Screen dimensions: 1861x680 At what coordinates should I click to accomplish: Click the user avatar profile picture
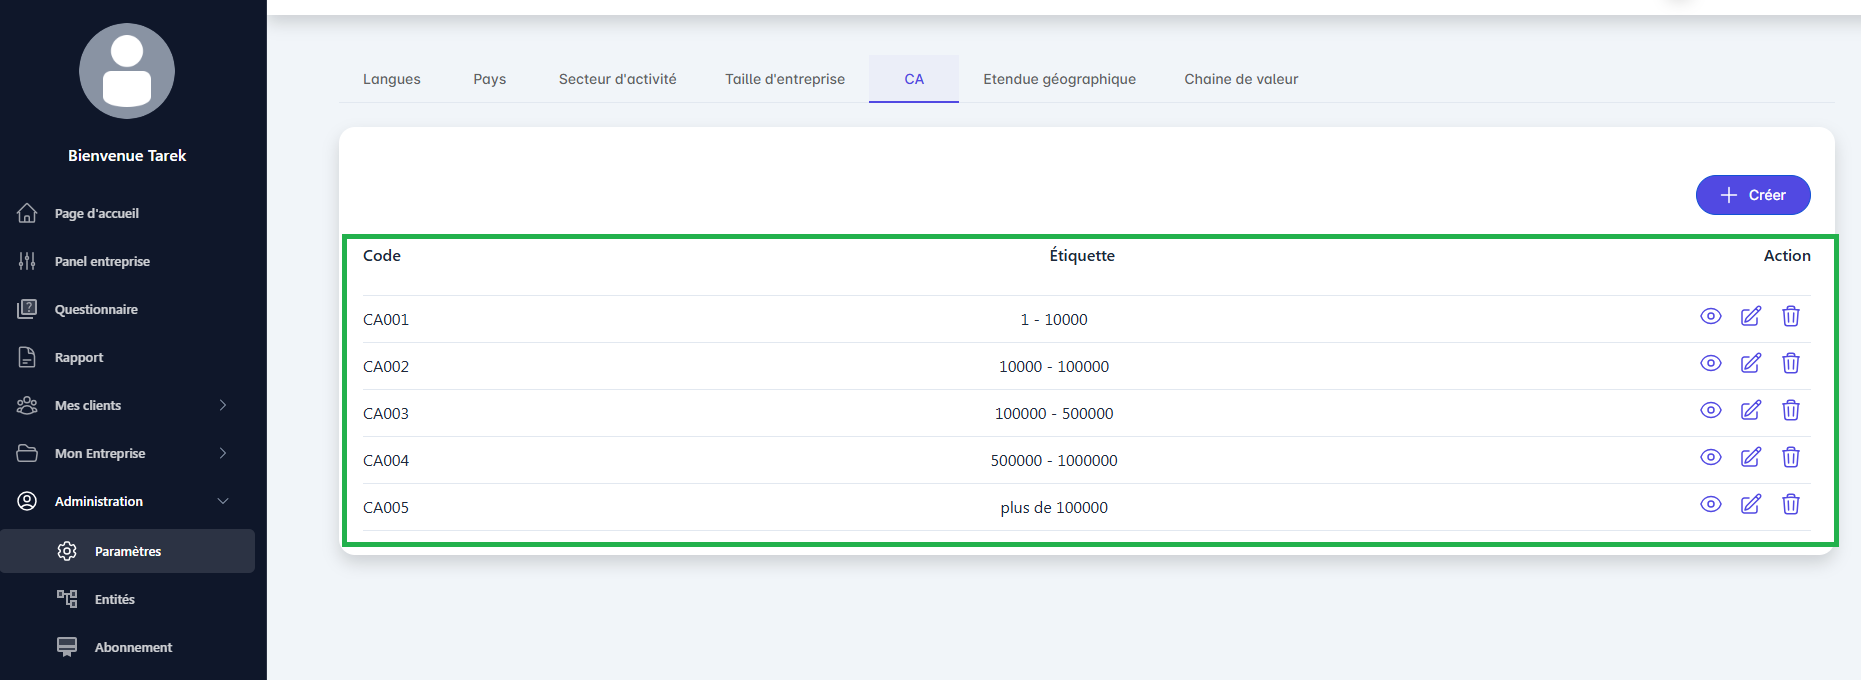(x=127, y=71)
